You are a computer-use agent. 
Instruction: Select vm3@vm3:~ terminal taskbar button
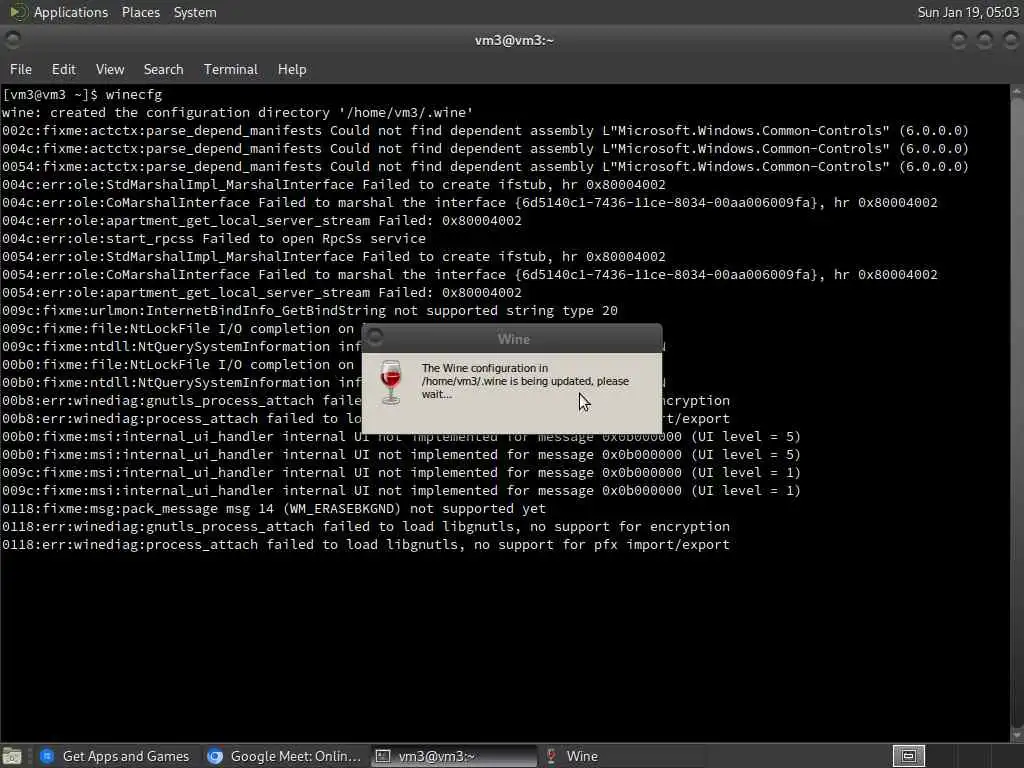pyautogui.click(x=455, y=756)
